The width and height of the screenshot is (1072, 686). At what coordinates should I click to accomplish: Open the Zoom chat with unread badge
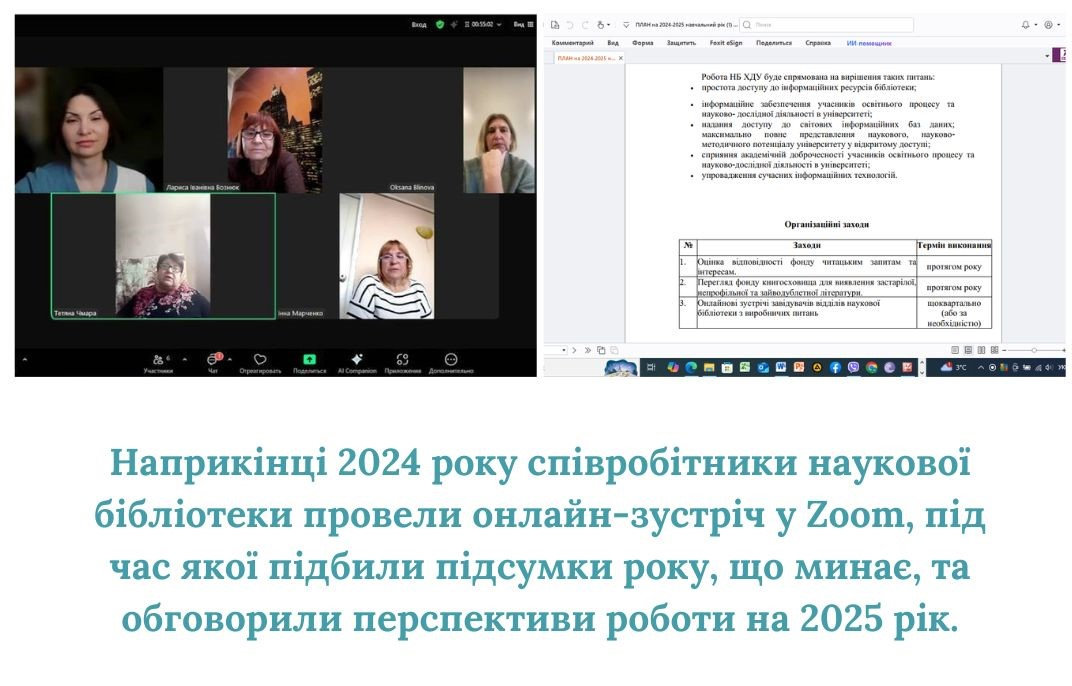pyautogui.click(x=213, y=363)
